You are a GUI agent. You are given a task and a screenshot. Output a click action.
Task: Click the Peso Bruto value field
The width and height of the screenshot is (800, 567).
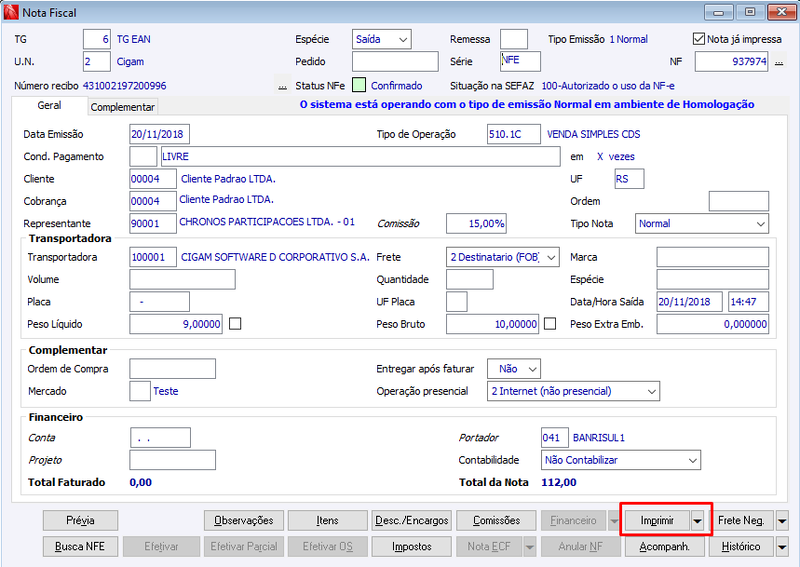point(492,324)
